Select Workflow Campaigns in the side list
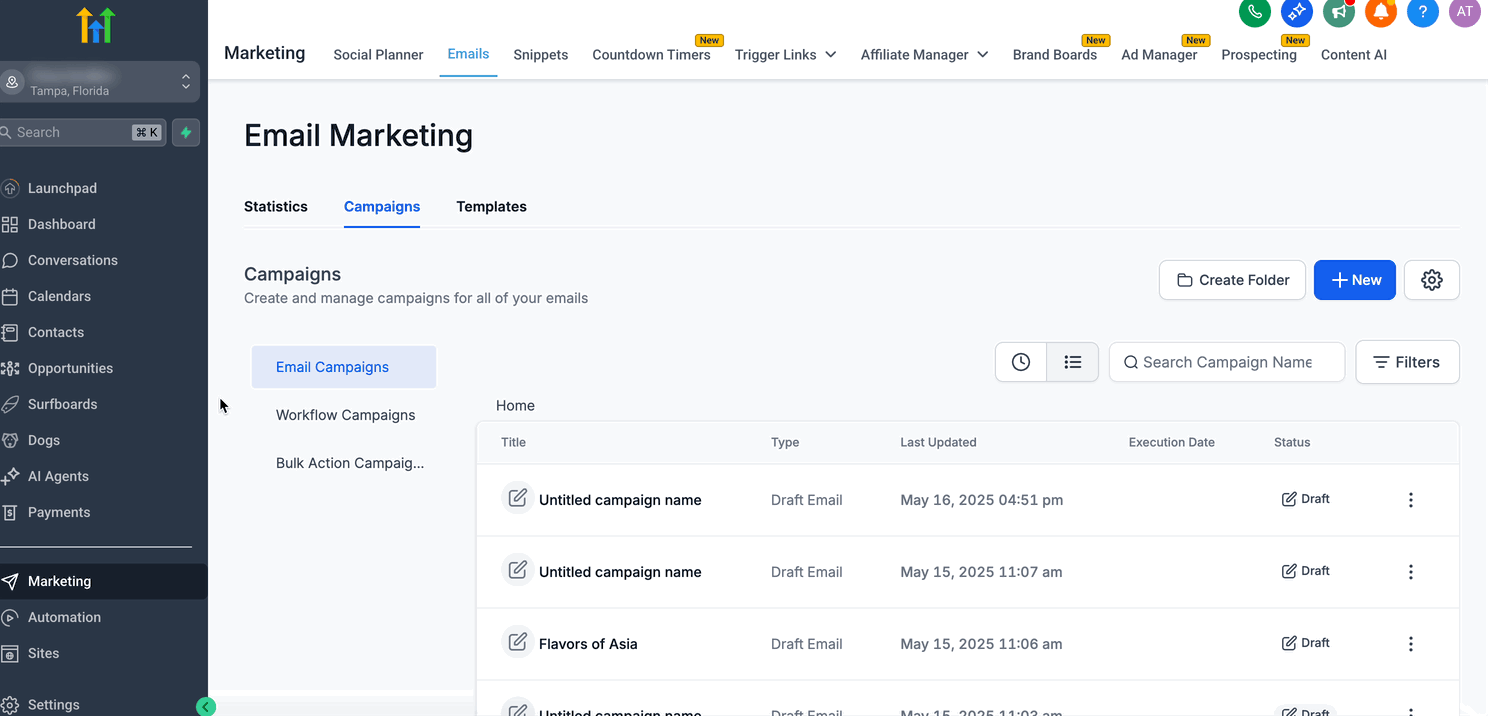This screenshot has width=1488, height=716. 345,415
